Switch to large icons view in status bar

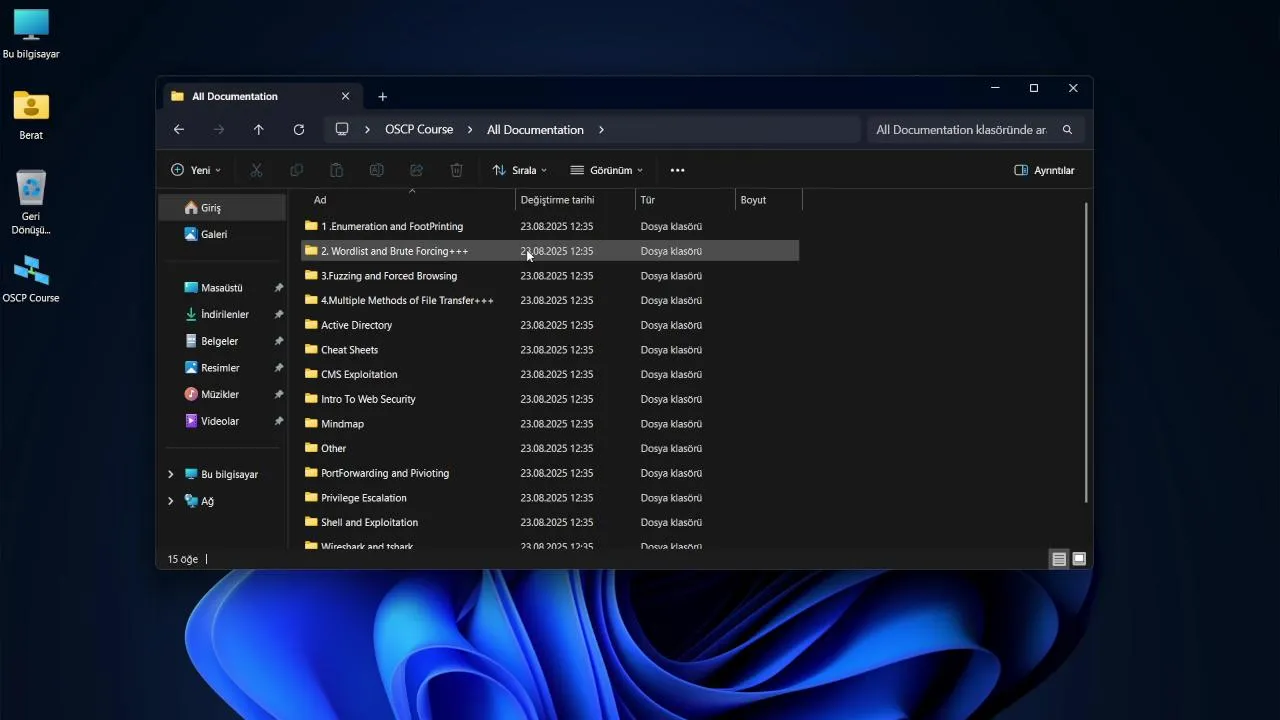pos(1079,559)
